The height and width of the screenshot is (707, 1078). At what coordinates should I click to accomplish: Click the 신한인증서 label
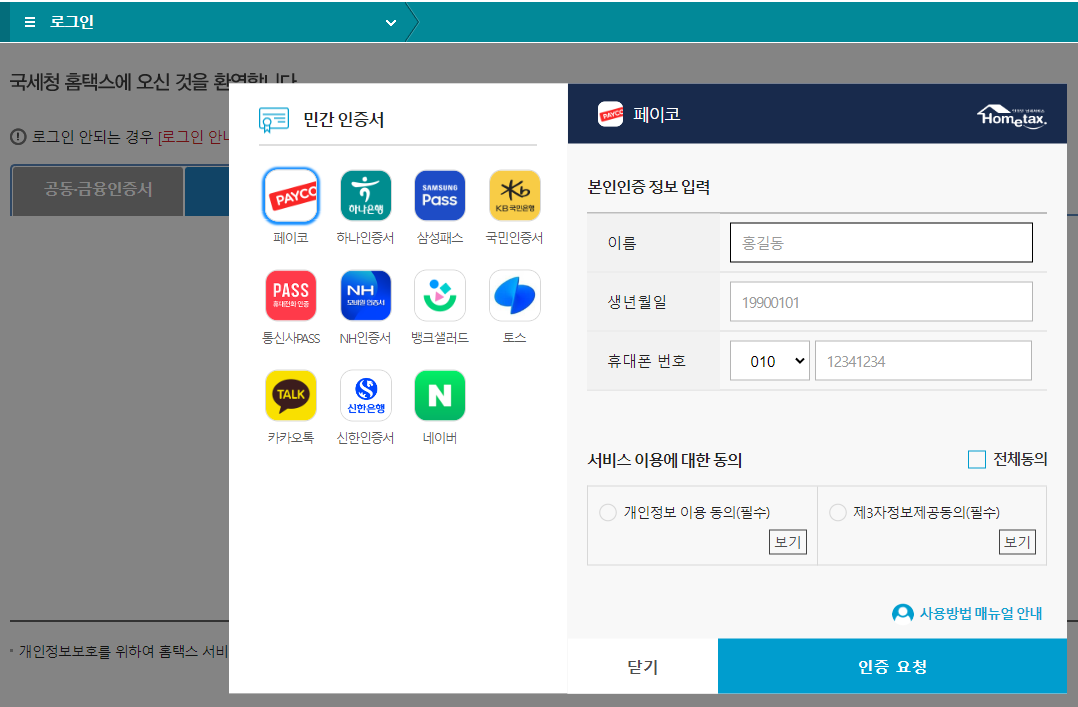pos(365,438)
